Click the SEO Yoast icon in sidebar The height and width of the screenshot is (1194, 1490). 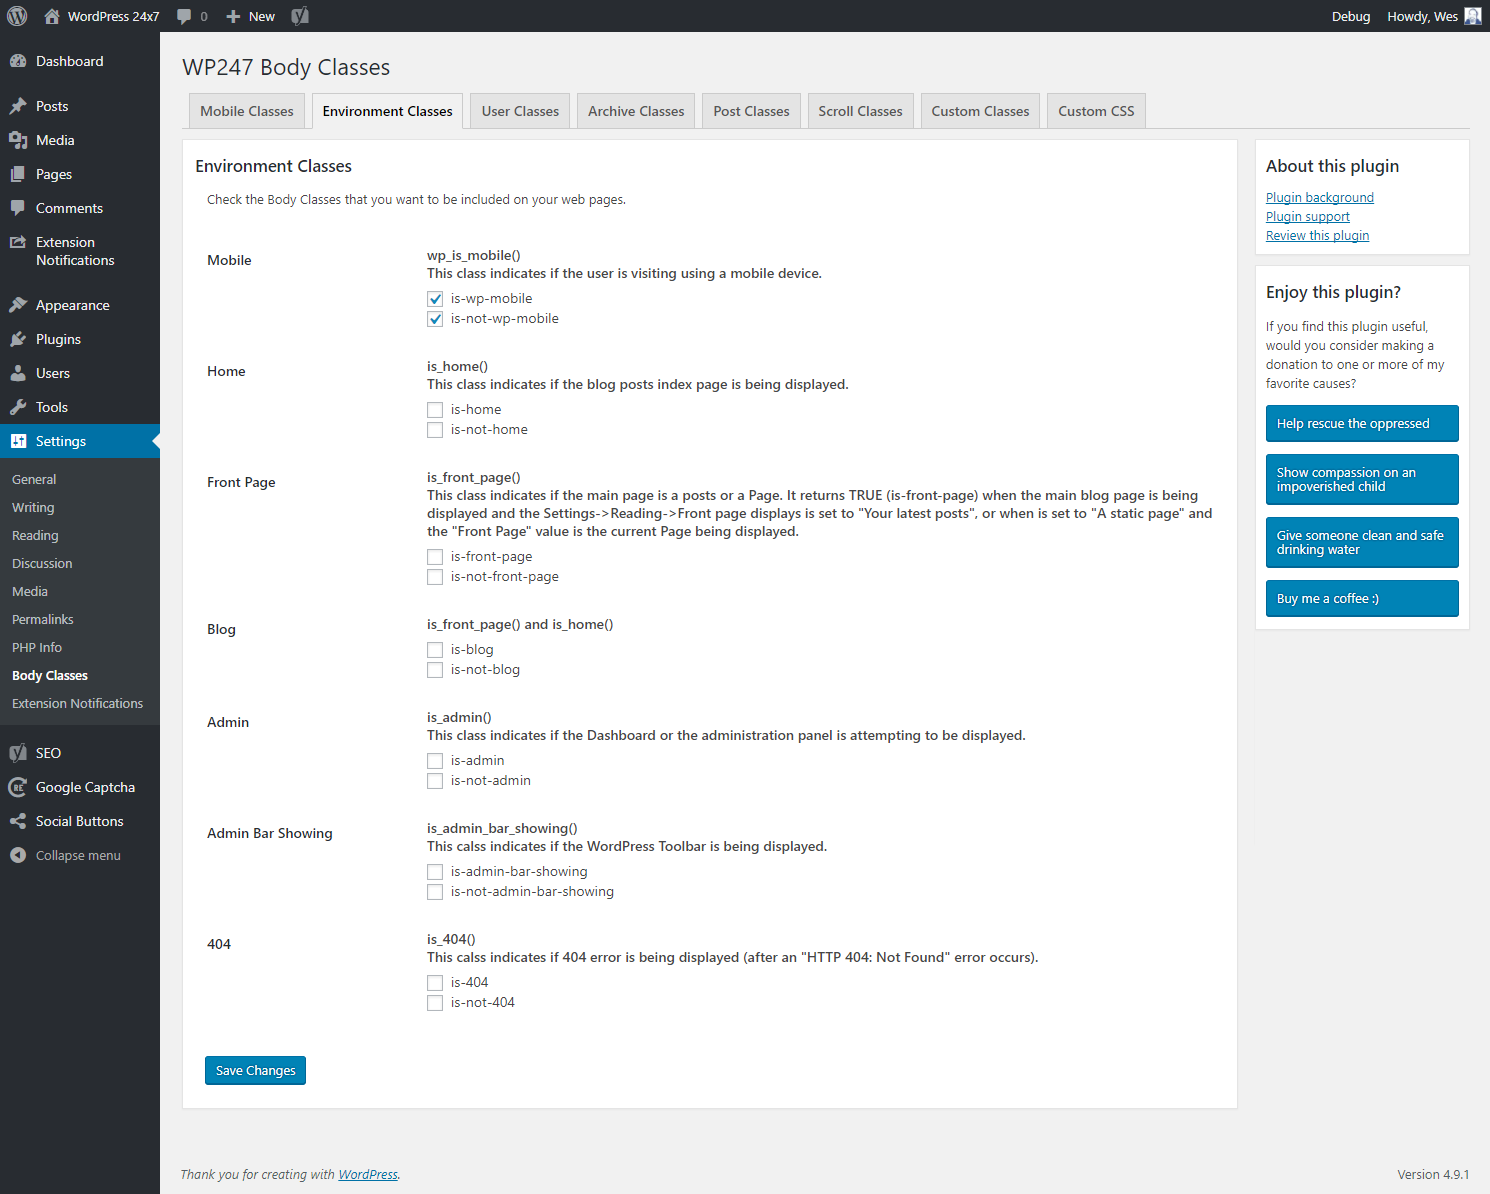[18, 753]
